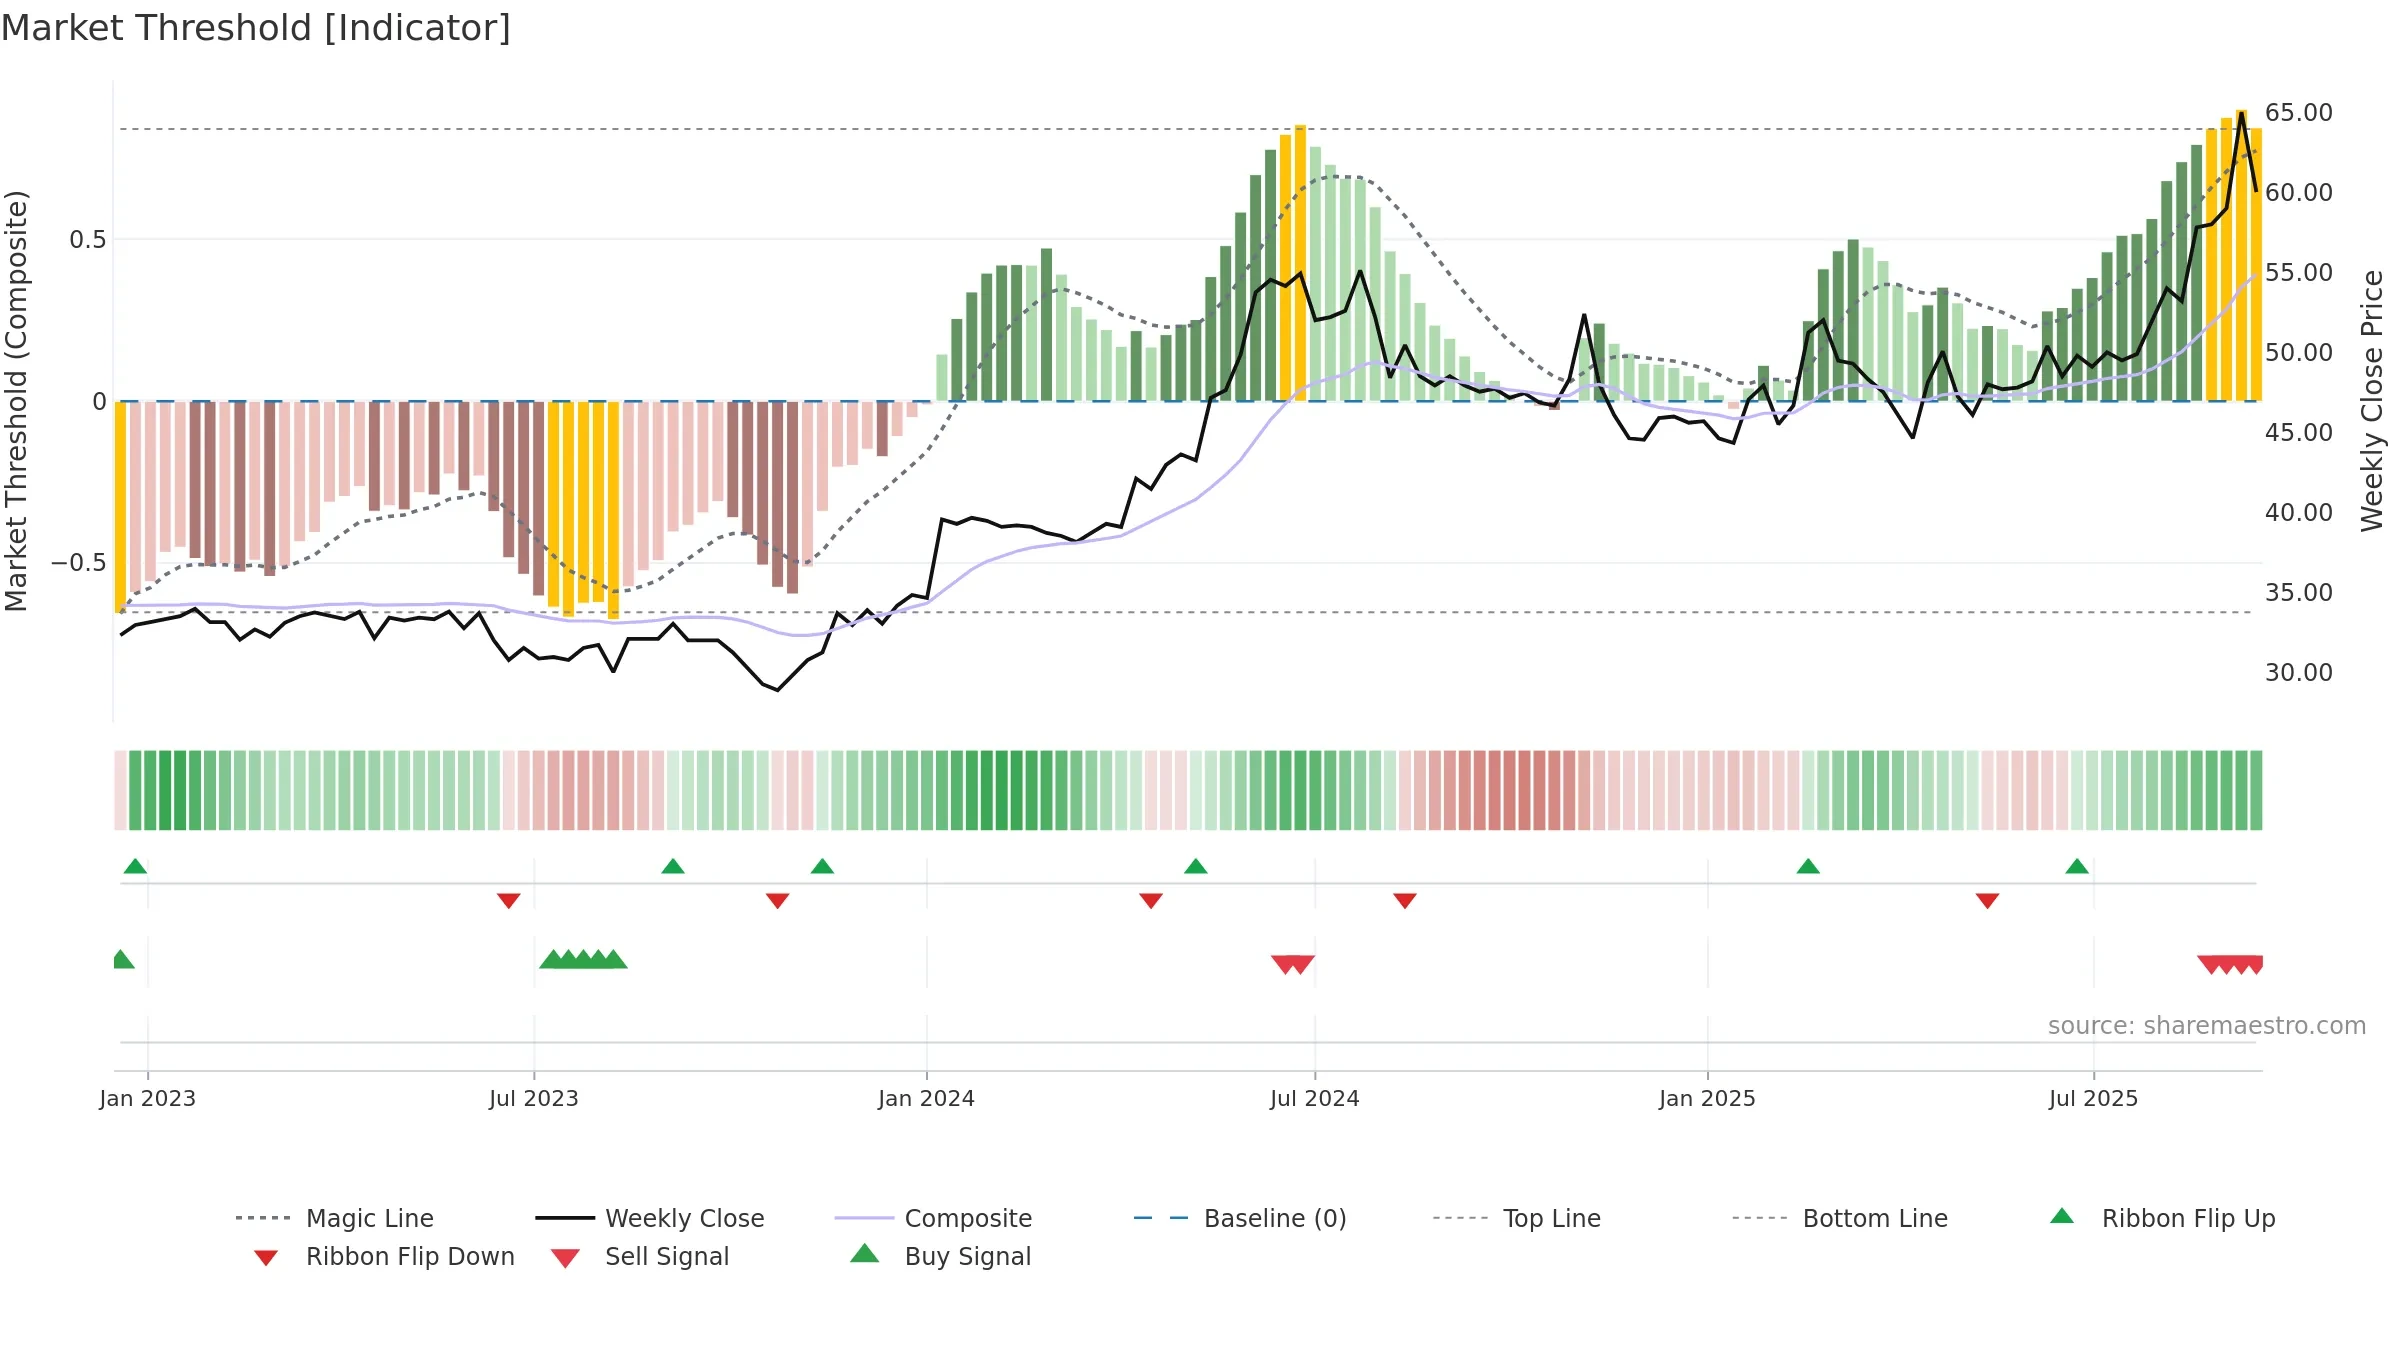The image size is (2400, 1350).
Task: Click the Jan 2023 x-axis label
Action: (x=148, y=1098)
